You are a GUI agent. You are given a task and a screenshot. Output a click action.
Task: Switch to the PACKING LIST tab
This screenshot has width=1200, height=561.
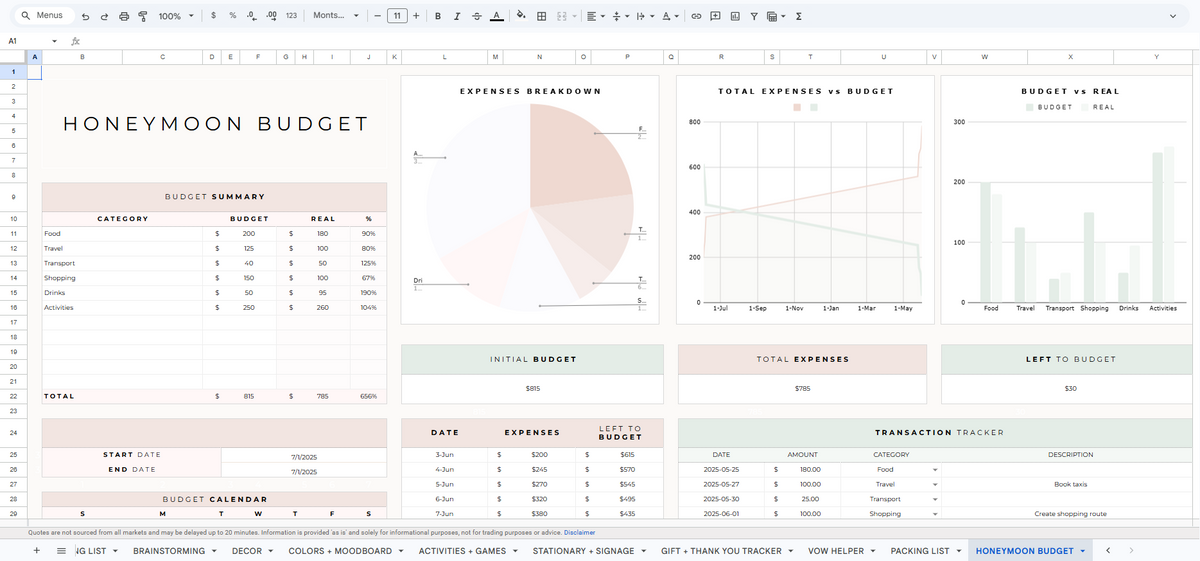[926, 551]
